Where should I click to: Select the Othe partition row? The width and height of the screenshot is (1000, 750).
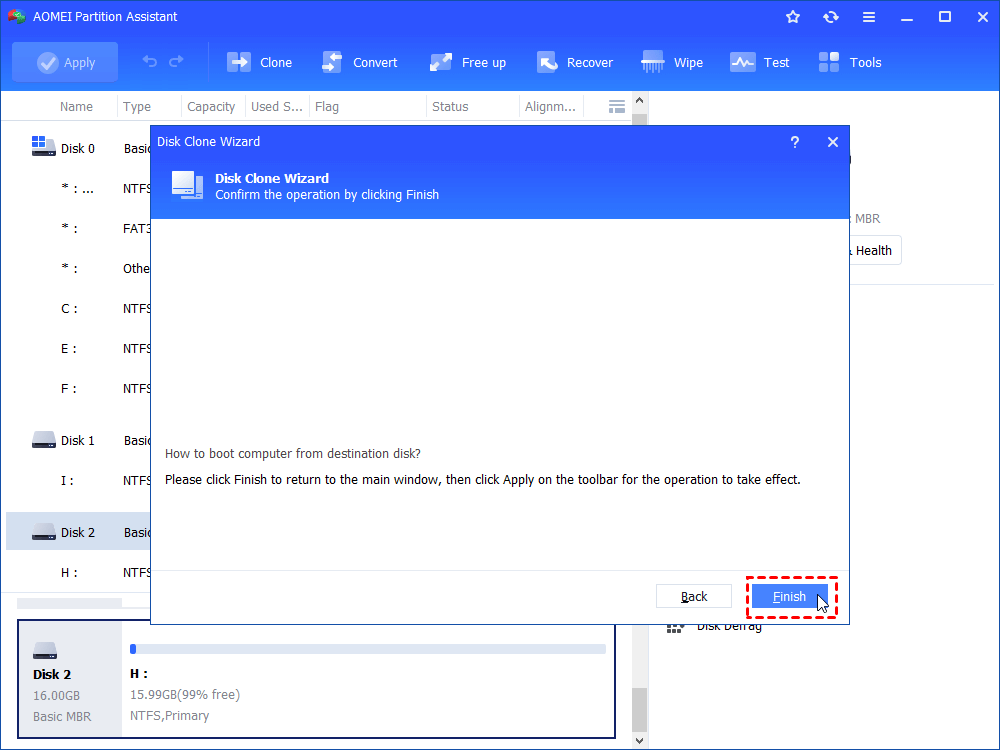tap(78, 268)
